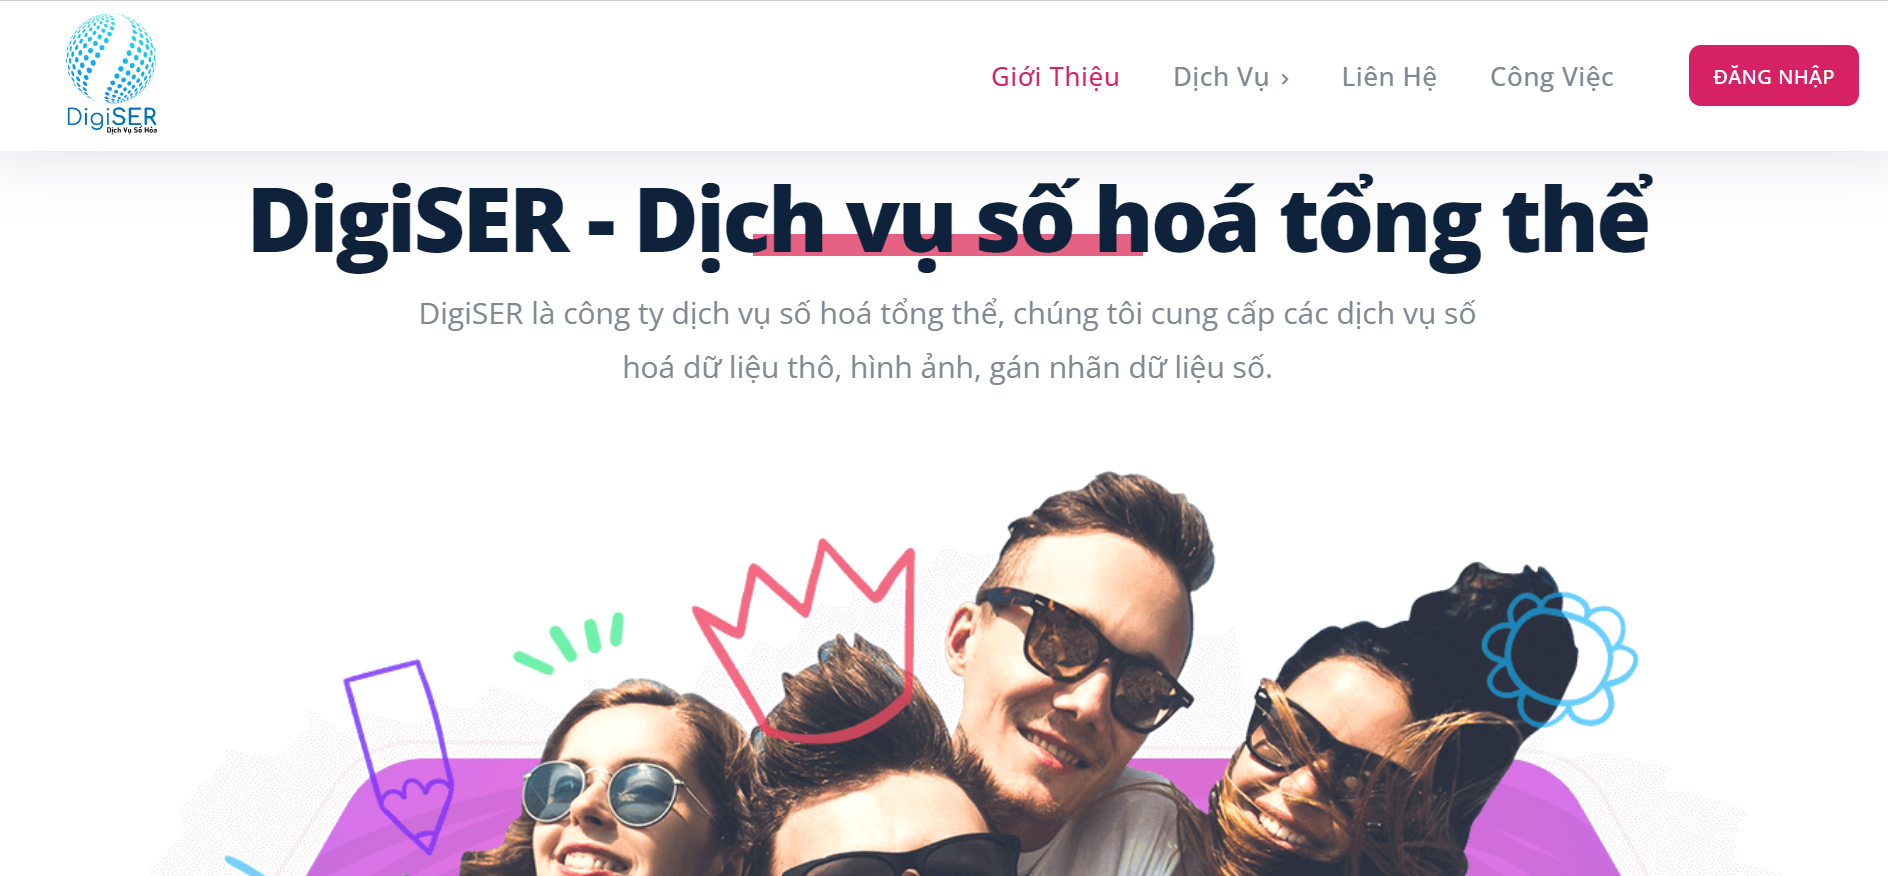Click the blue flower doodle icon

tap(1560, 658)
